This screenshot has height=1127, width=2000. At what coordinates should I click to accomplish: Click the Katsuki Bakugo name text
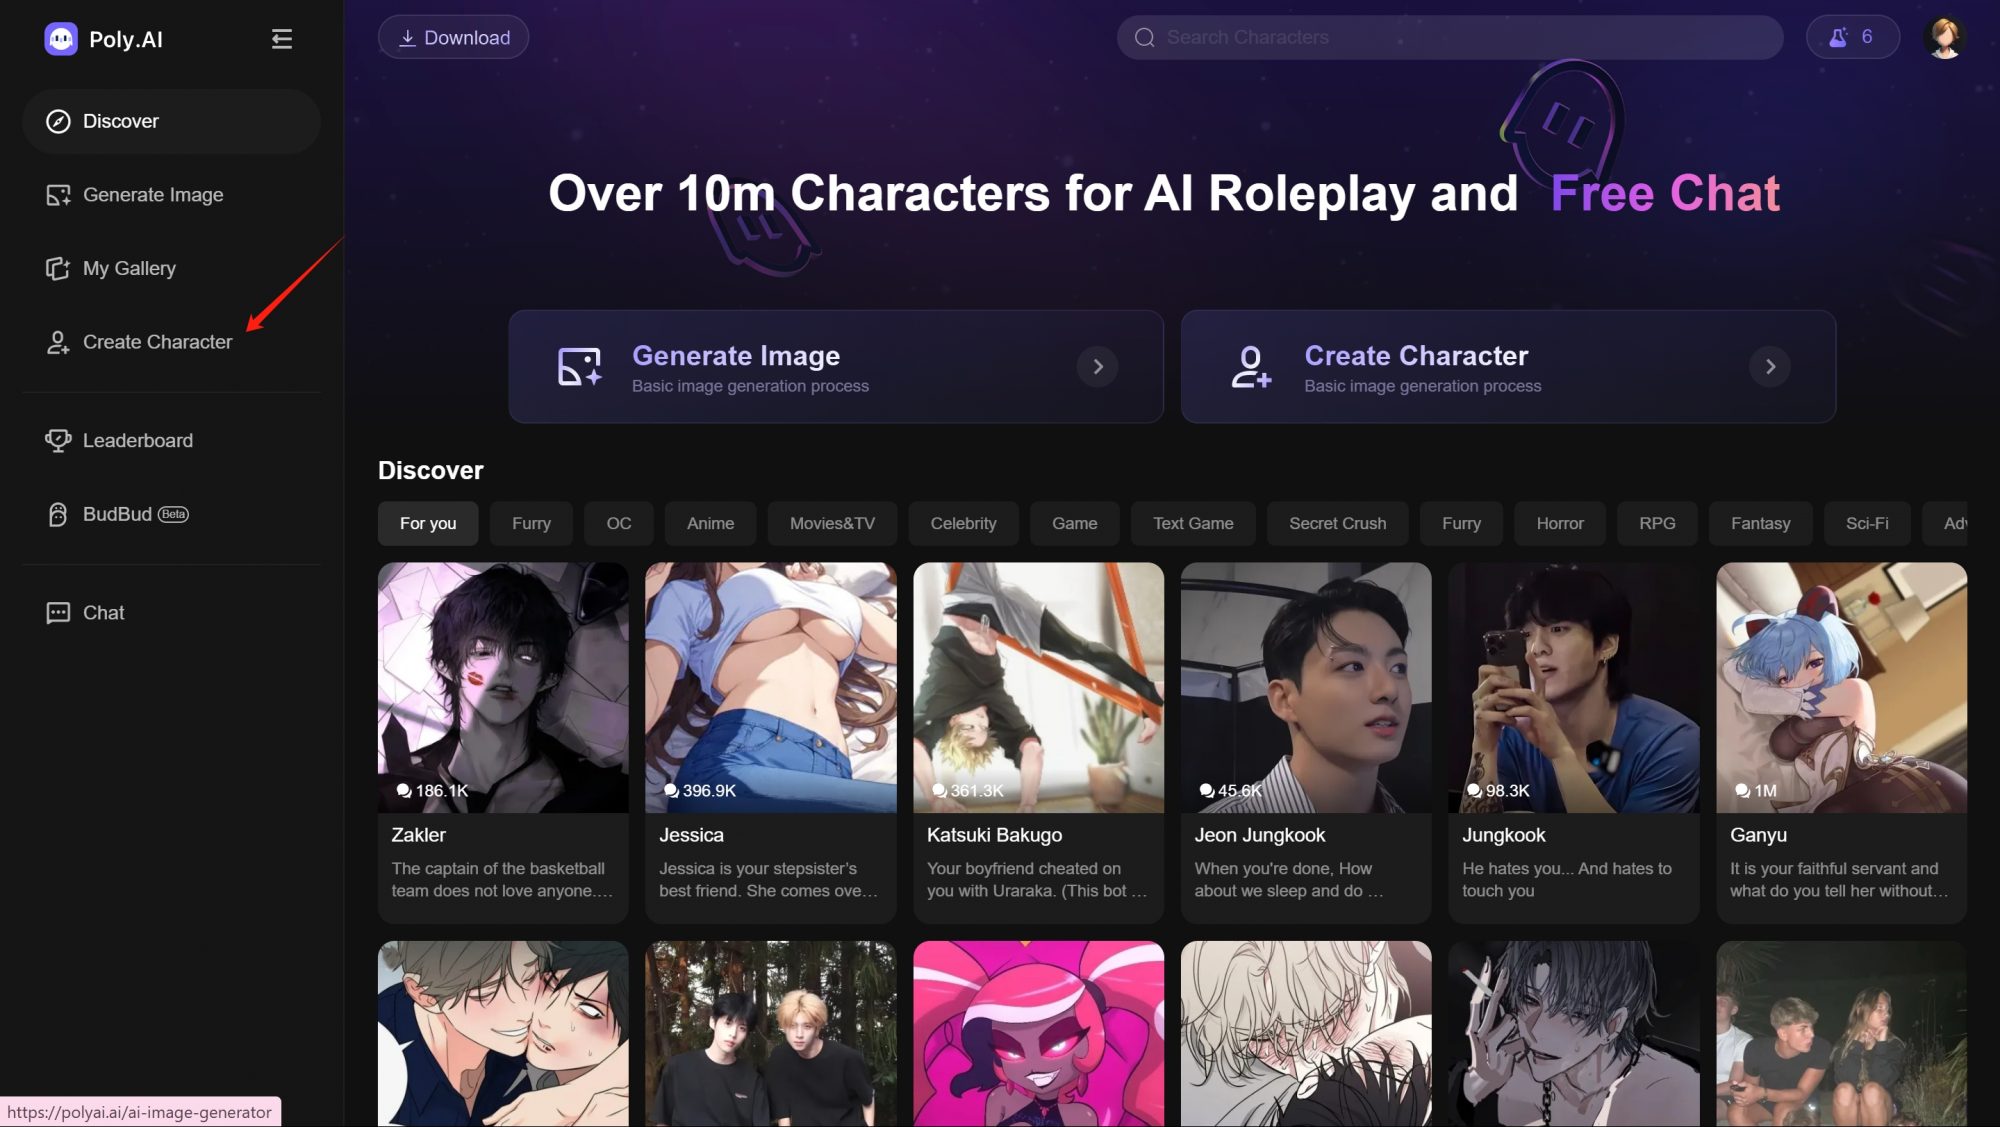tap(994, 835)
